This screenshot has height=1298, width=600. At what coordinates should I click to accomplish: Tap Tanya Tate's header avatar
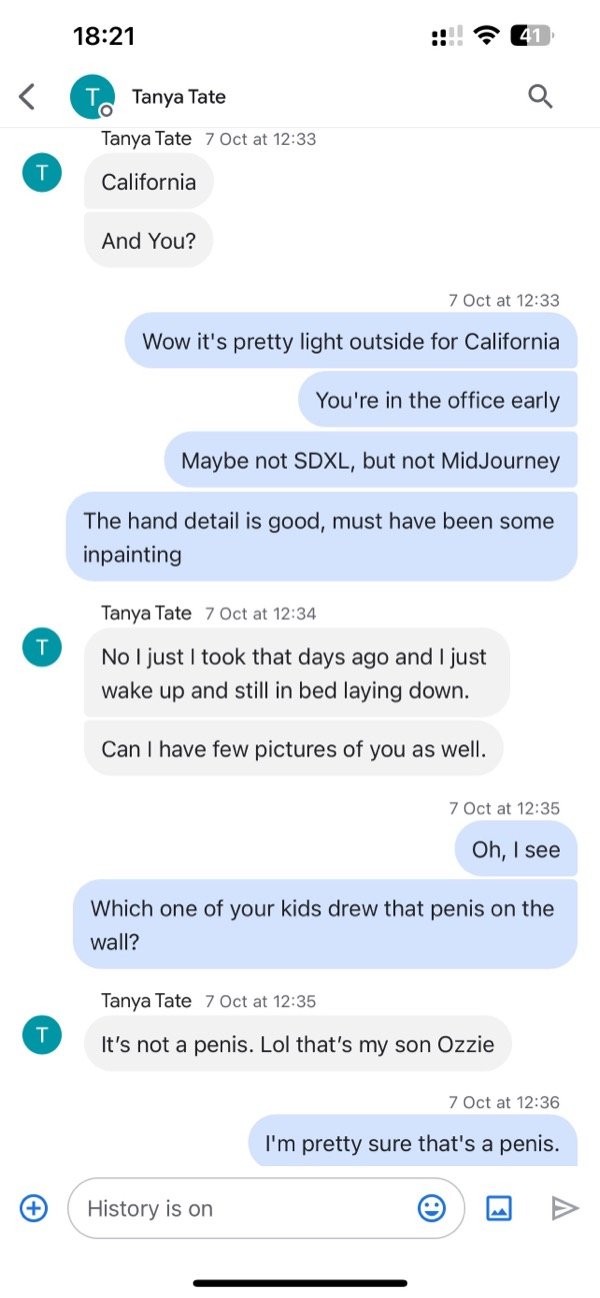[91, 97]
